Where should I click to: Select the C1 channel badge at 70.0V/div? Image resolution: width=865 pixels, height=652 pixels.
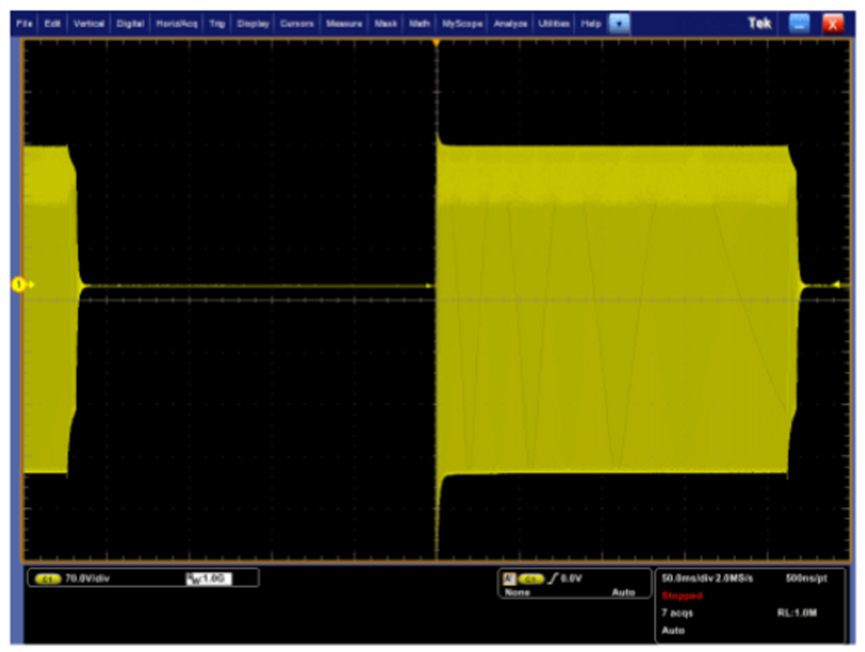coord(47,578)
